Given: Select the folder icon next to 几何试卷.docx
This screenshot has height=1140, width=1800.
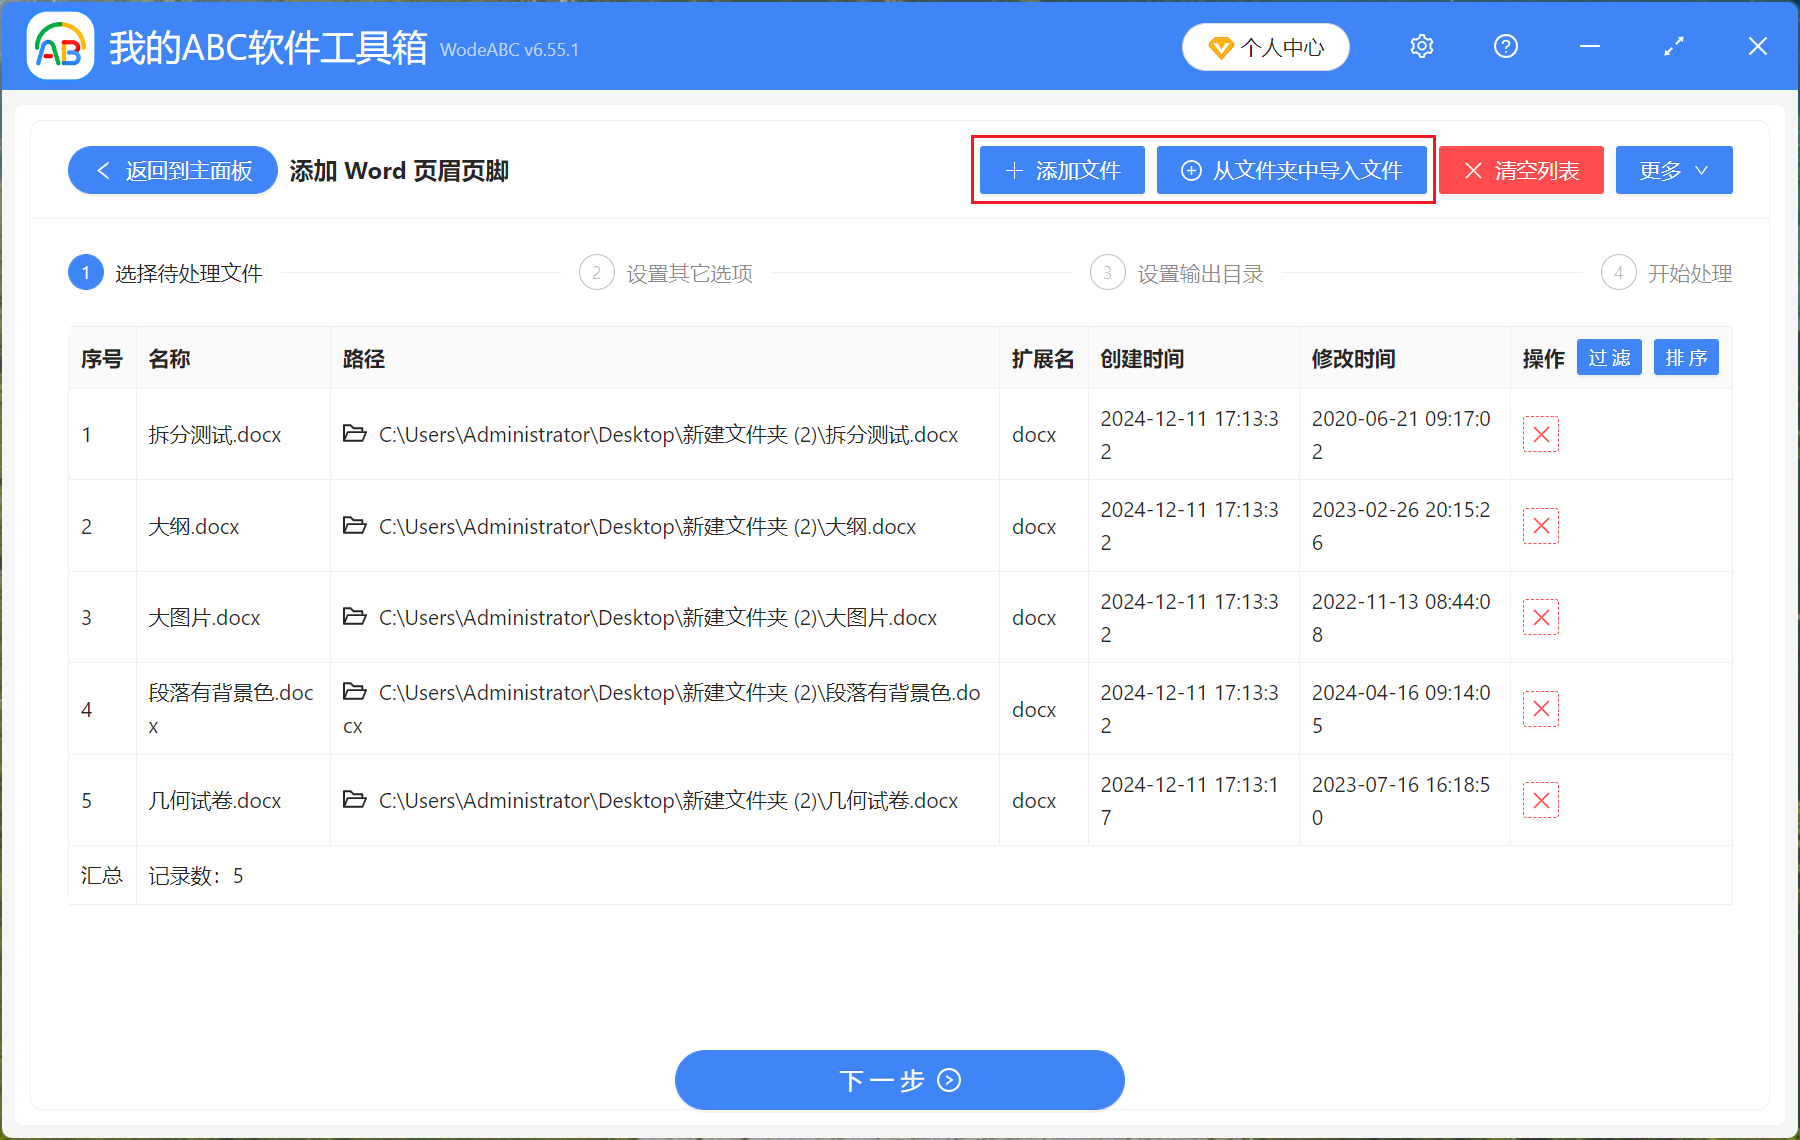Looking at the screenshot, I should point(355,800).
